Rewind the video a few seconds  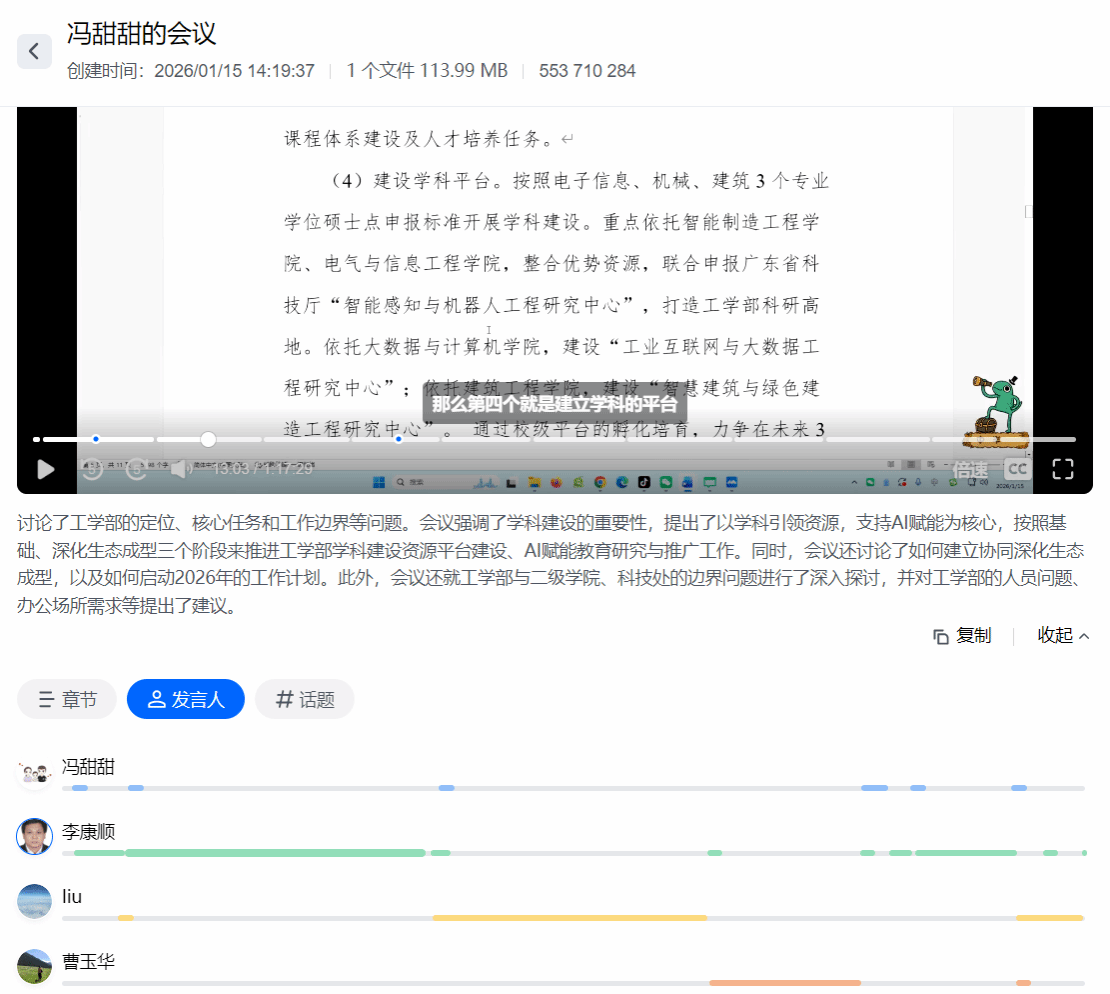[x=92, y=469]
